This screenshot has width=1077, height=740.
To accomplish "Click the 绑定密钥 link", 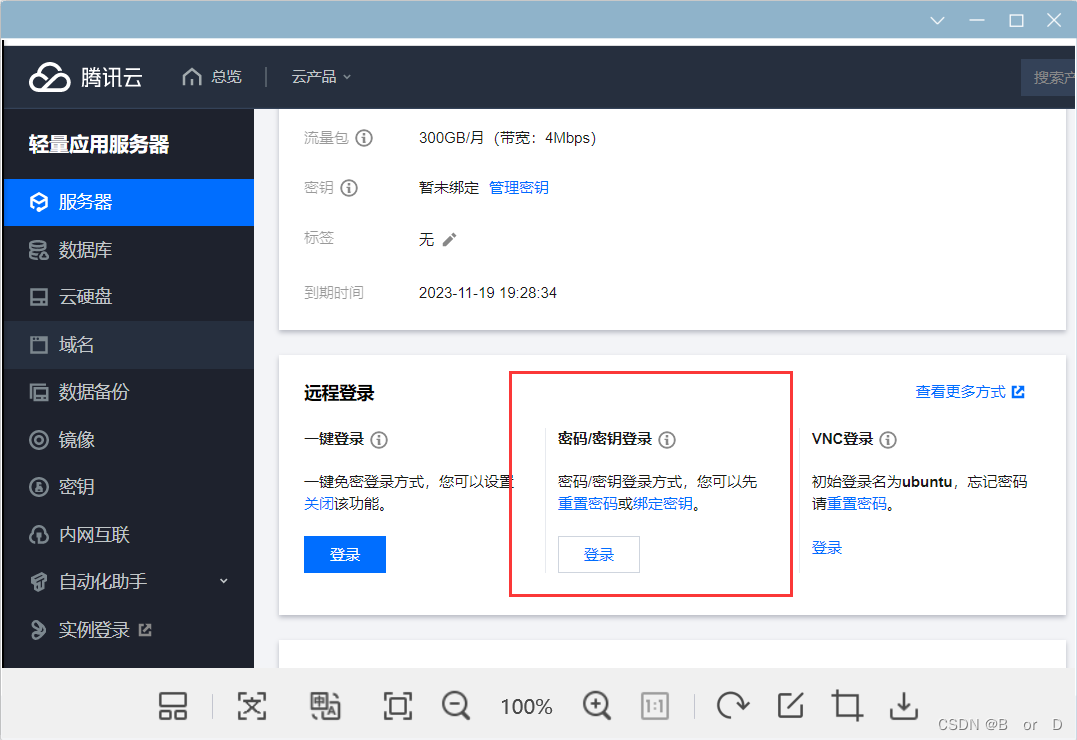I will coord(662,504).
